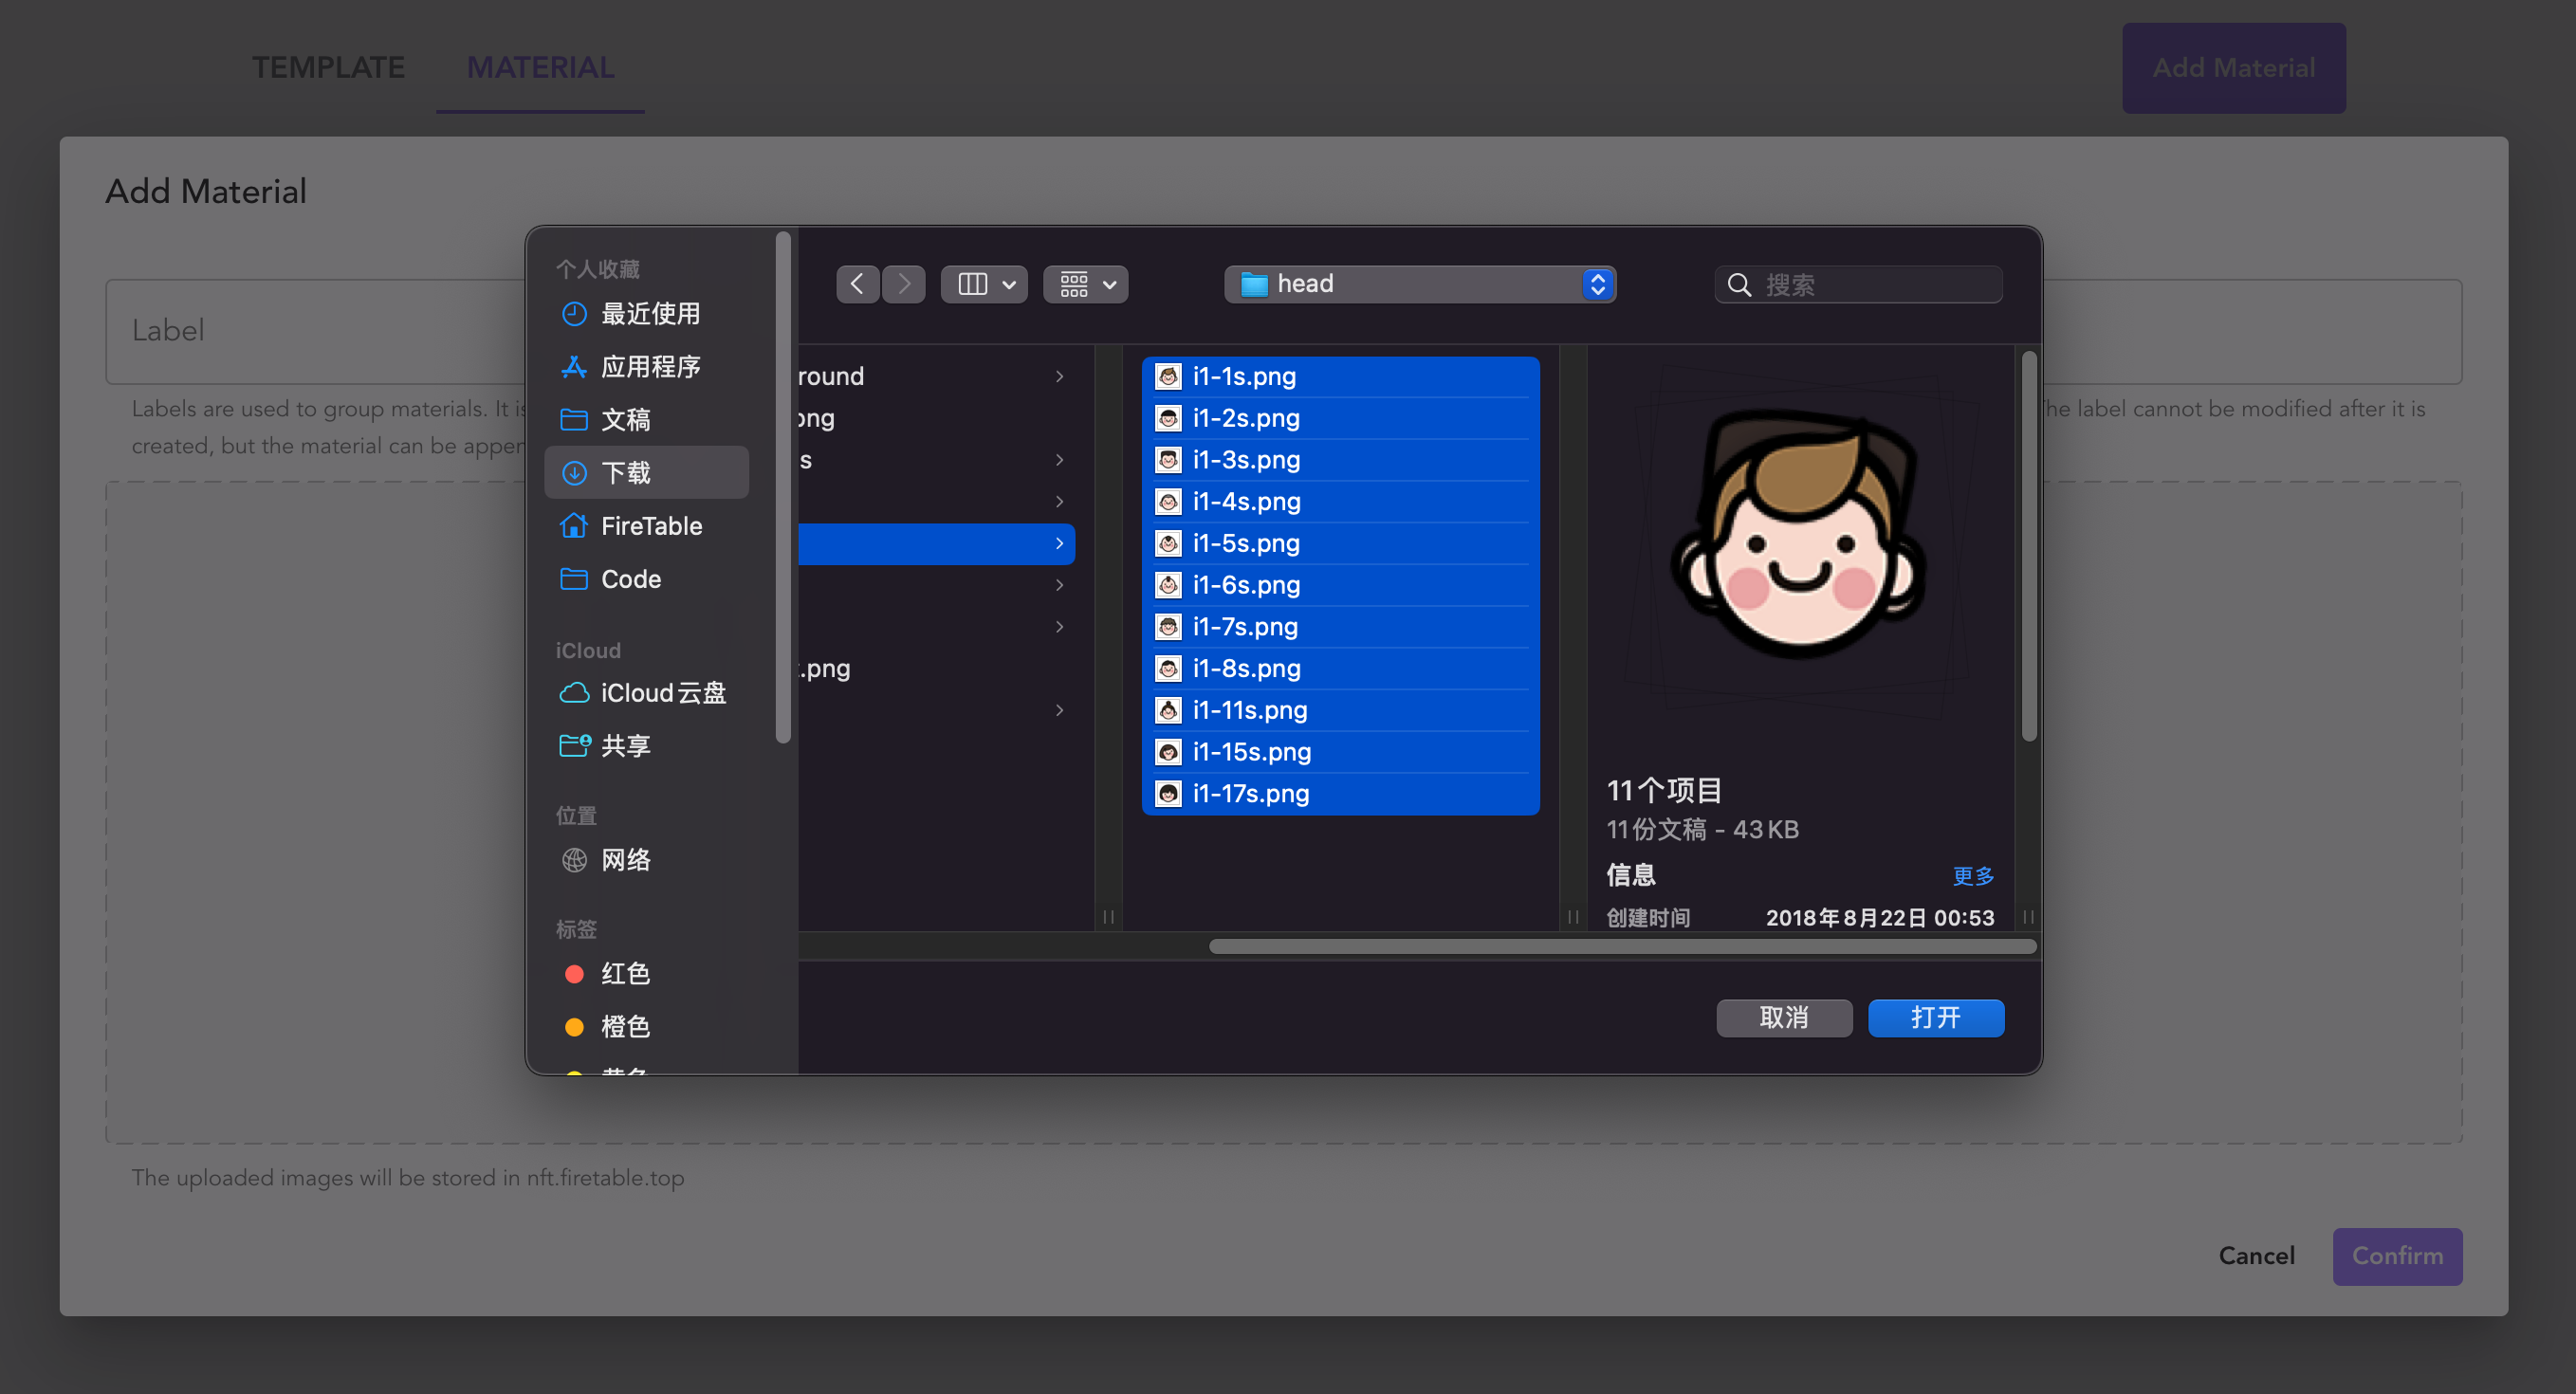Select the red (红色) tag
This screenshot has width=2576, height=1394.
click(x=625, y=973)
